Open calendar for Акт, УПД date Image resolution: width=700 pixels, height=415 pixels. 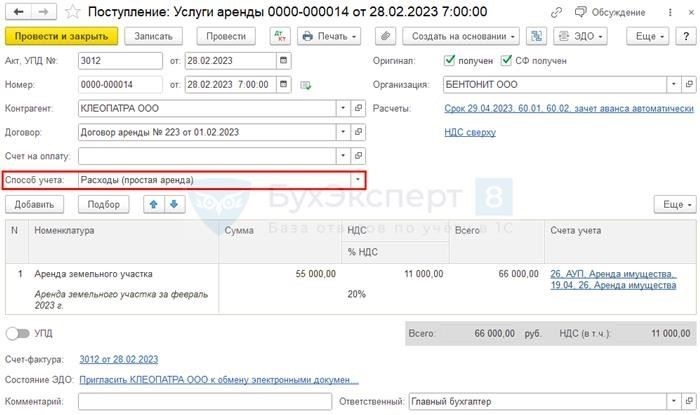pos(283,61)
